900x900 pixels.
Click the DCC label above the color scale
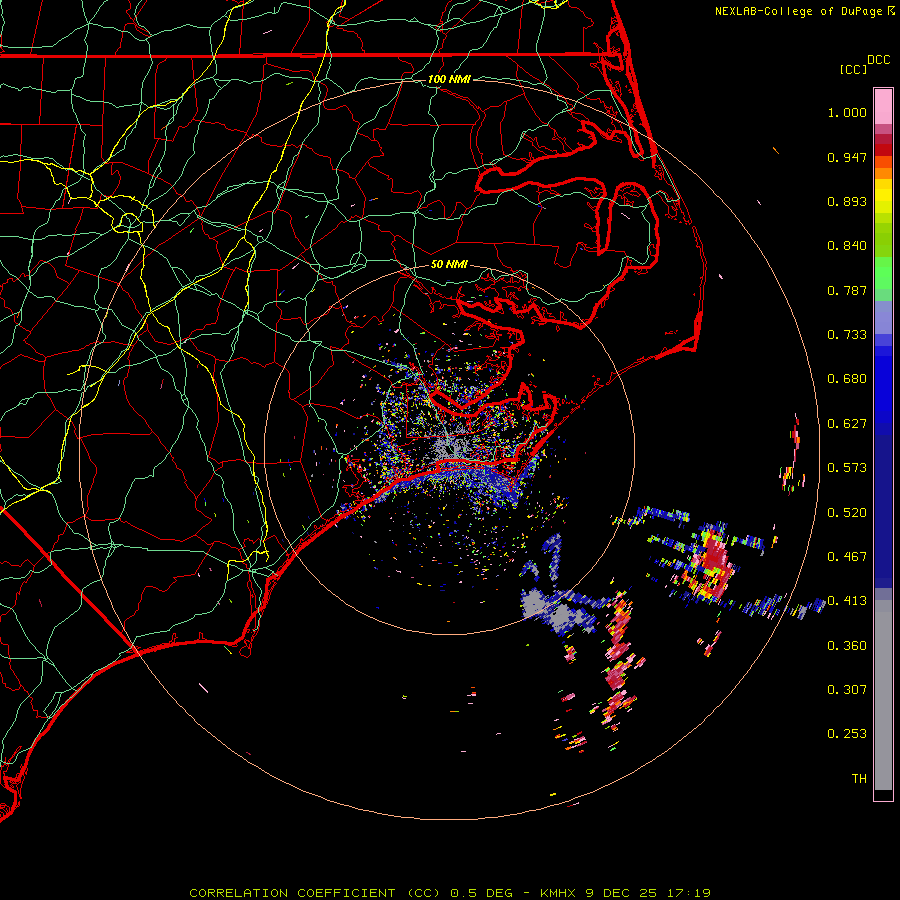pos(878,60)
